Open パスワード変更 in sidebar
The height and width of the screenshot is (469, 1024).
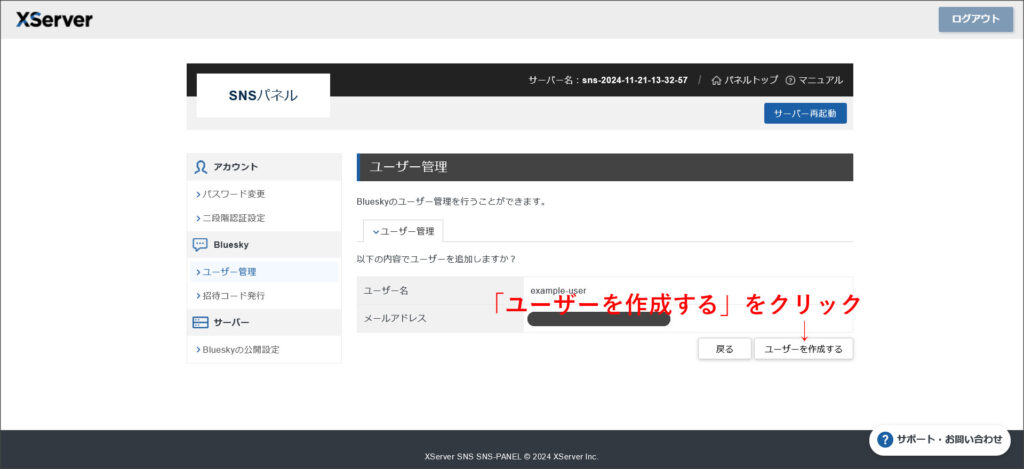(x=231, y=194)
